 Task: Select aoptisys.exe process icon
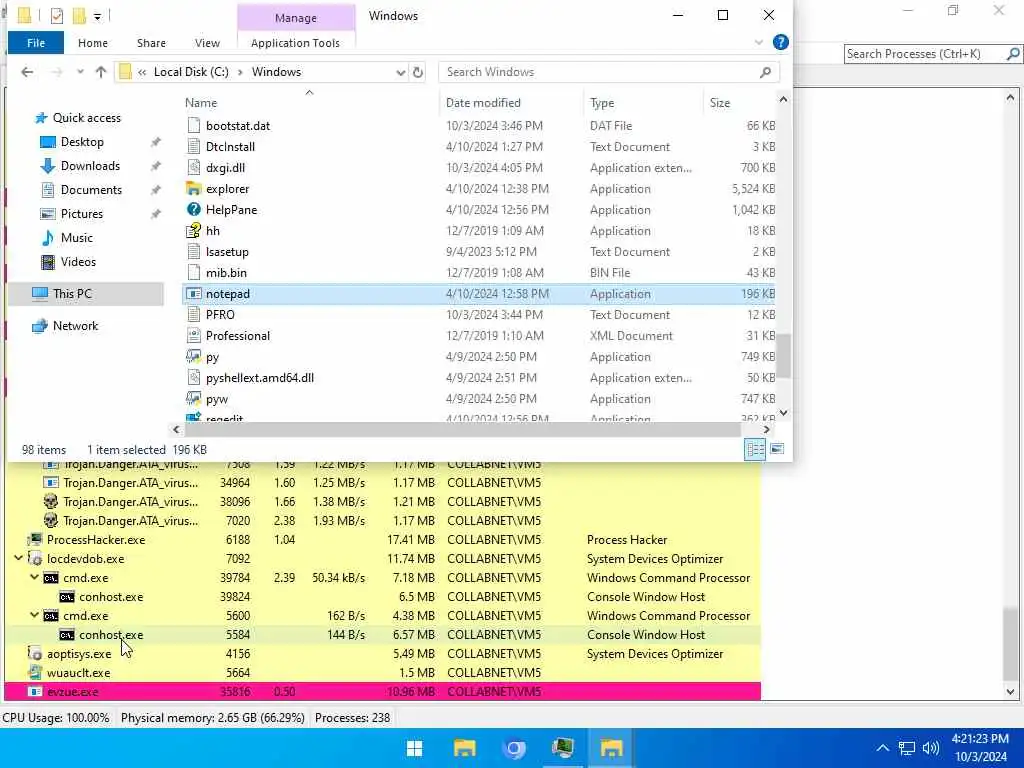[35, 654]
